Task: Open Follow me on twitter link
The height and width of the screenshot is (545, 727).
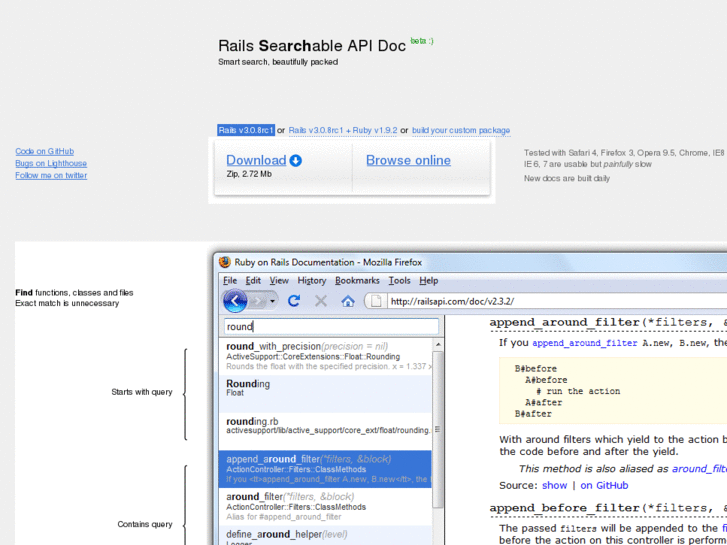Action: [51, 175]
